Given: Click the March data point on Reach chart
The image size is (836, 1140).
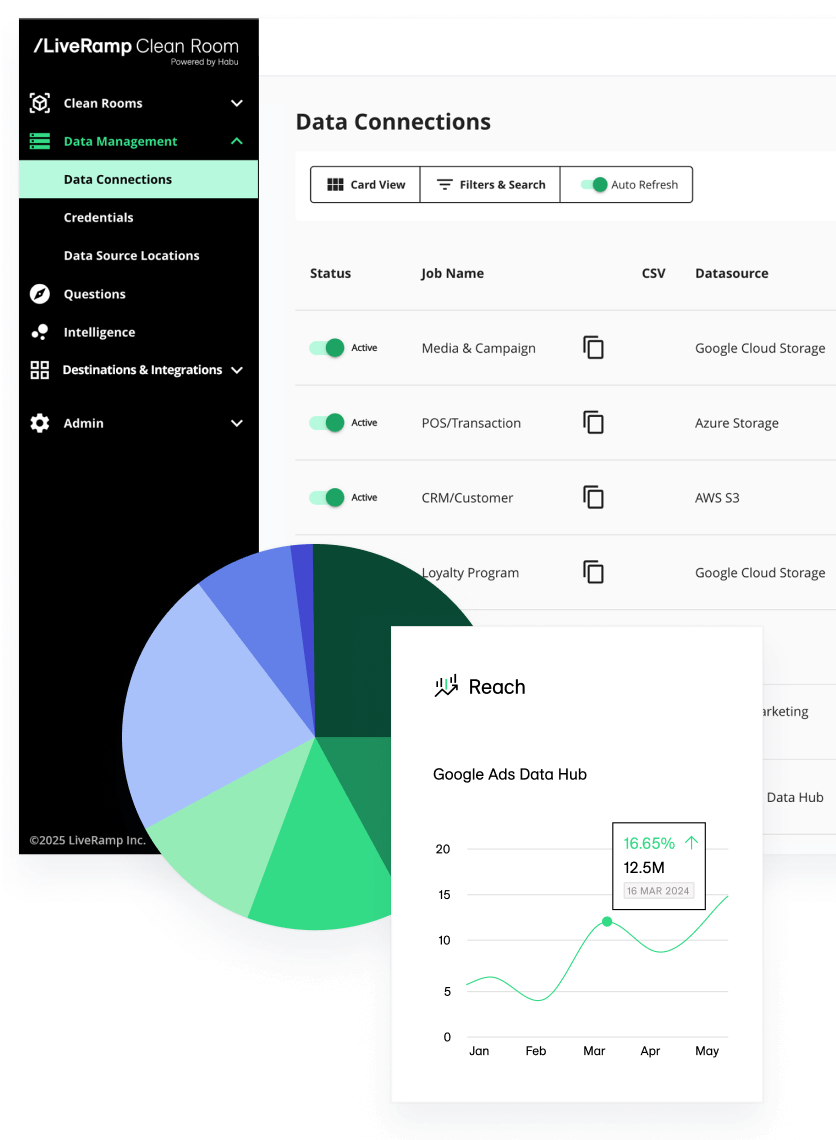Looking at the screenshot, I should click(x=607, y=921).
